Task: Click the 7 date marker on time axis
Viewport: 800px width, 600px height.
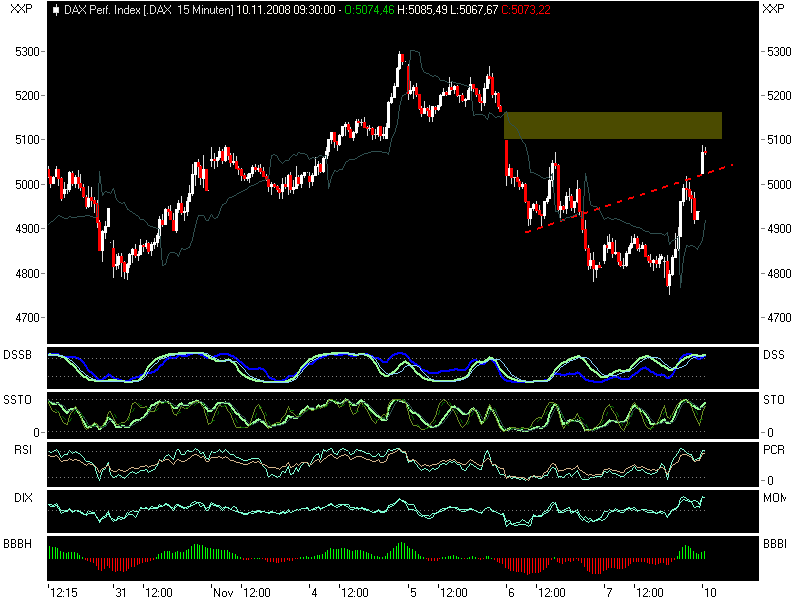Action: coord(609,592)
